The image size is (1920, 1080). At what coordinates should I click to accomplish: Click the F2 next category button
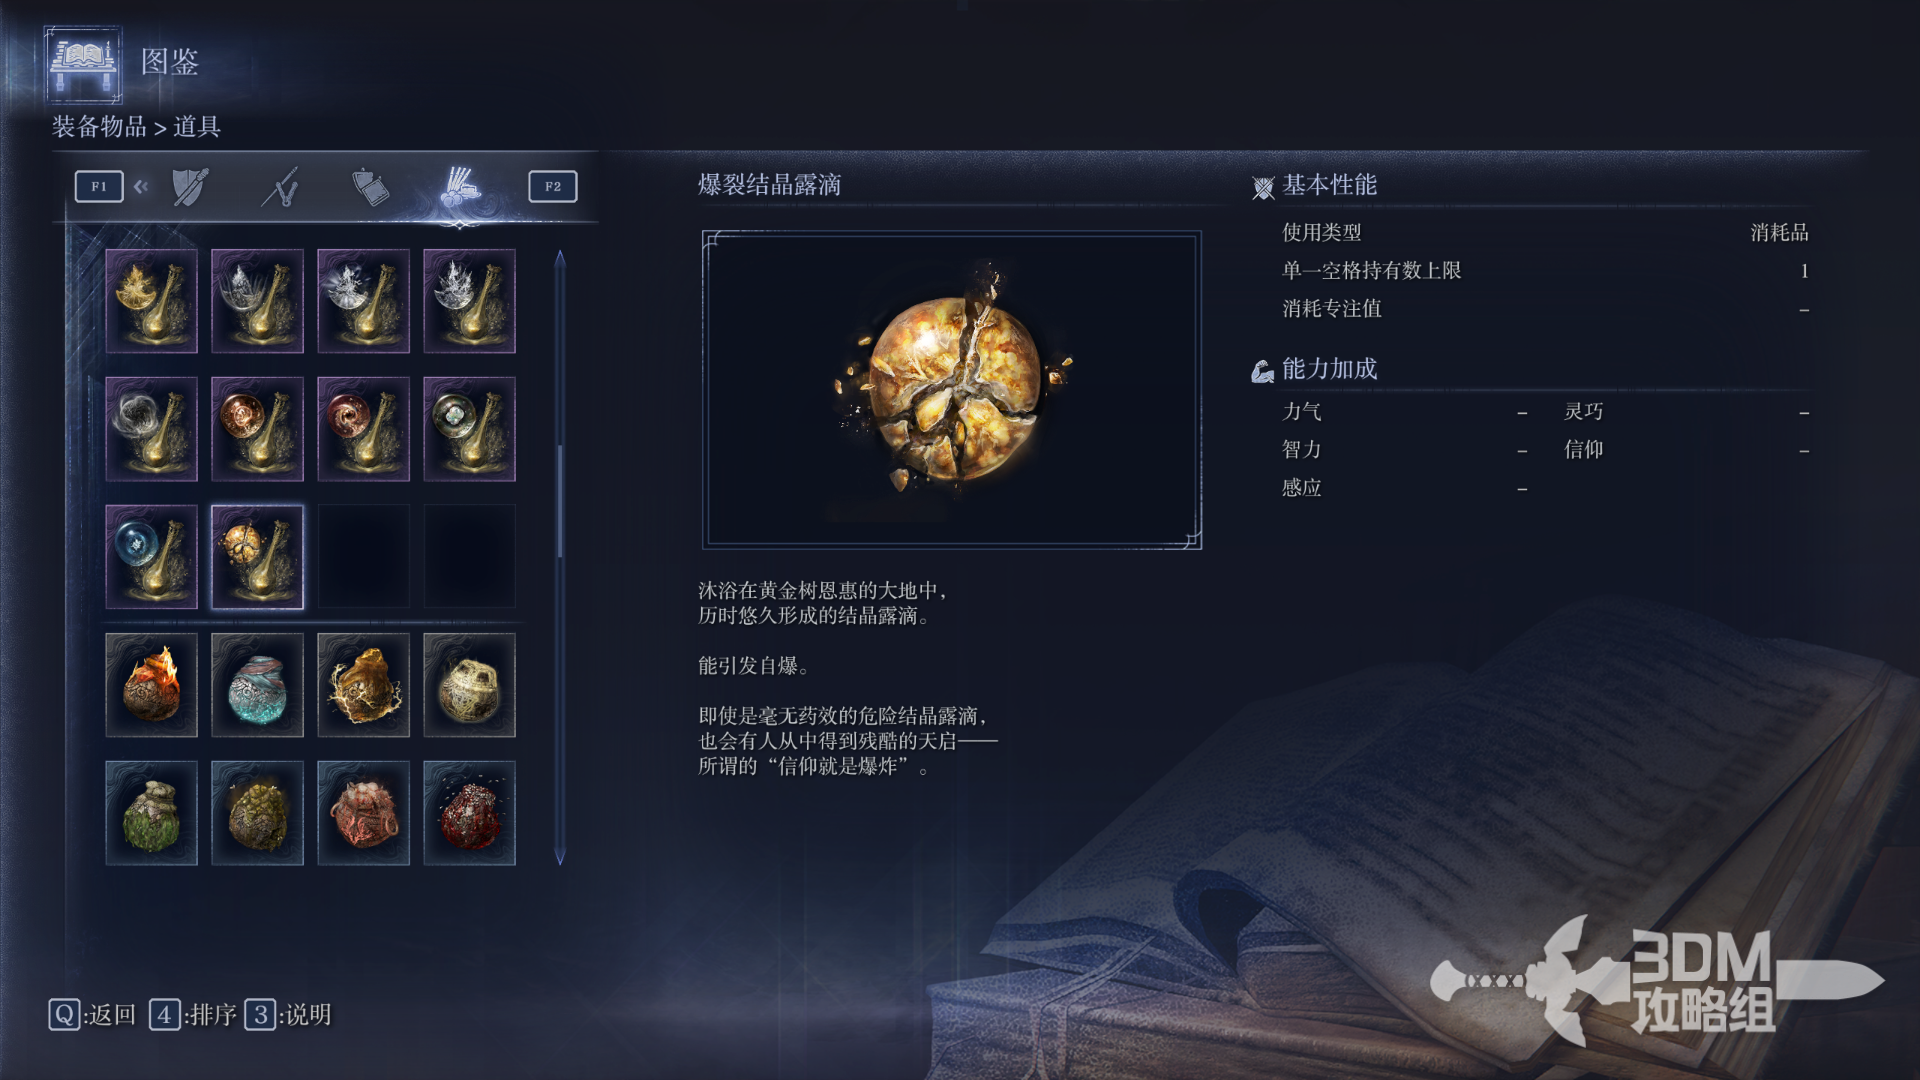(x=552, y=186)
